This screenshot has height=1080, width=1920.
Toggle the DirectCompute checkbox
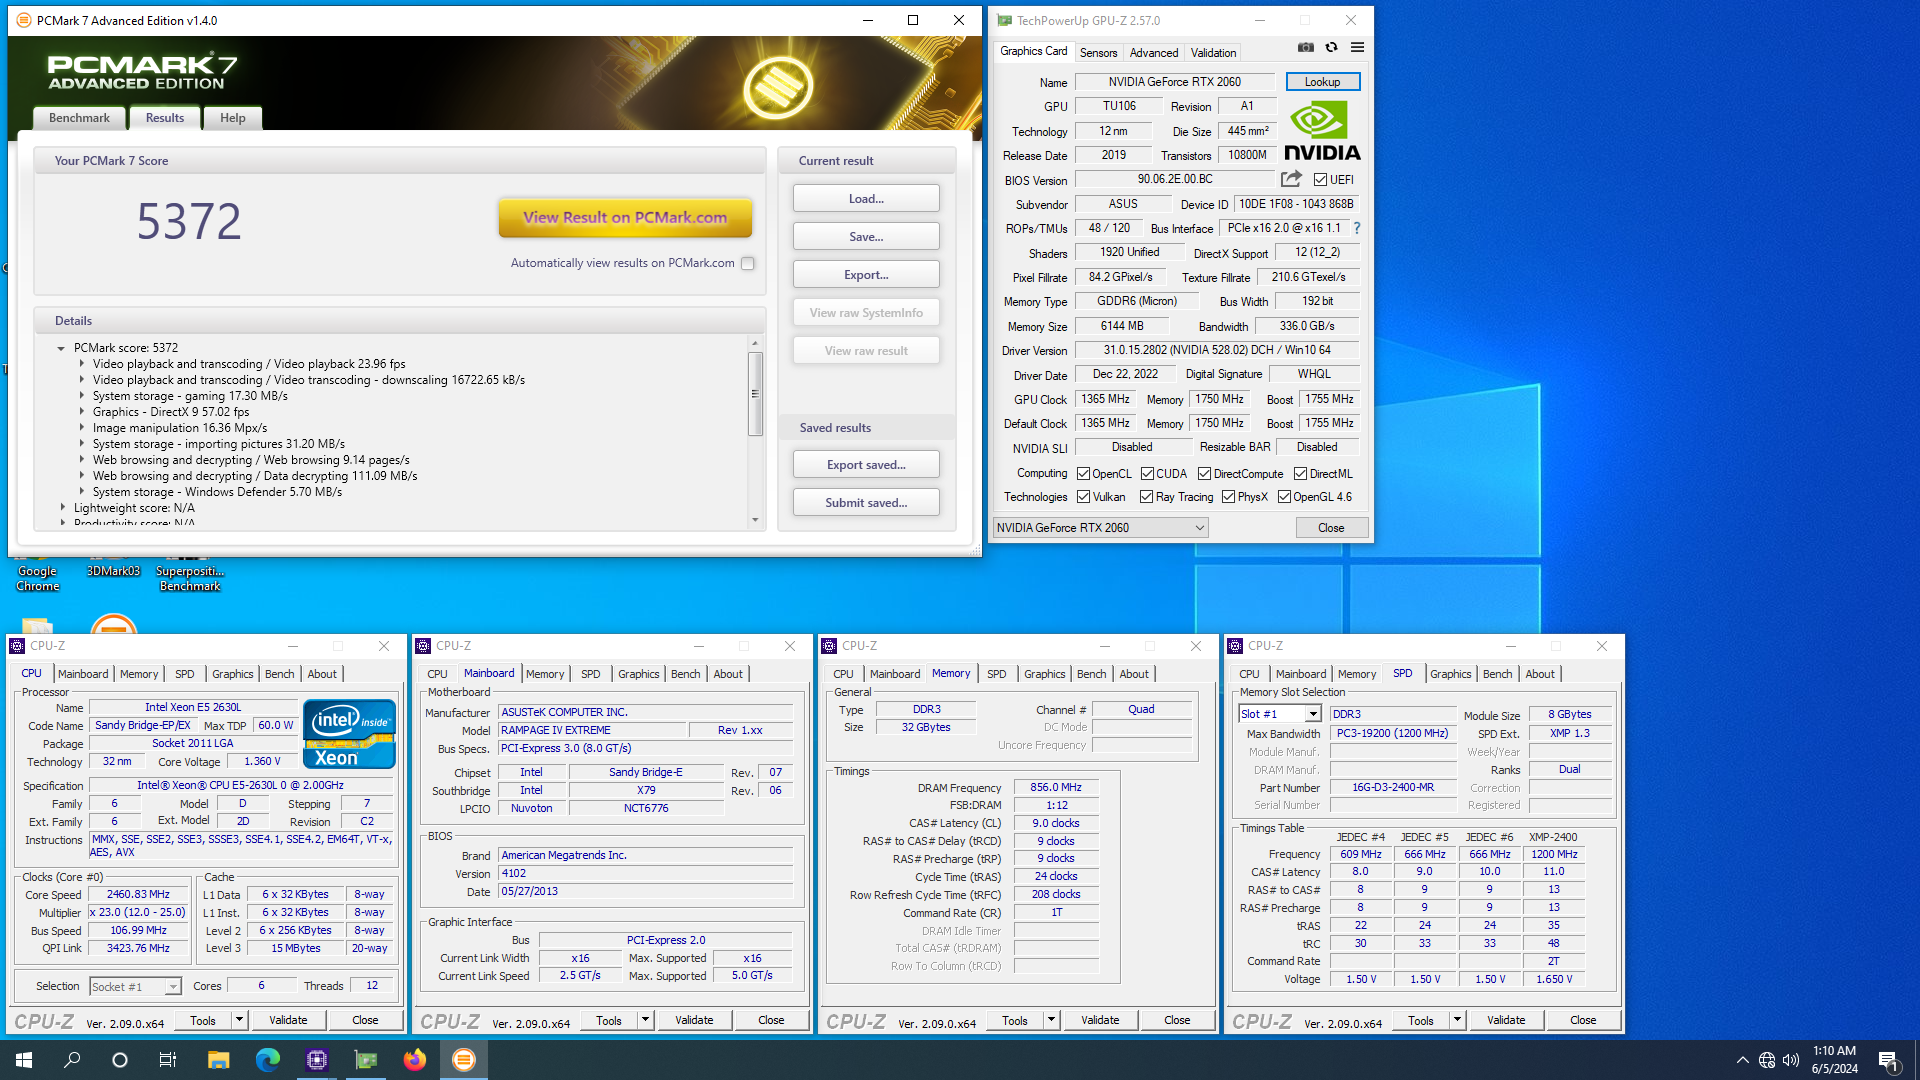(x=1204, y=474)
